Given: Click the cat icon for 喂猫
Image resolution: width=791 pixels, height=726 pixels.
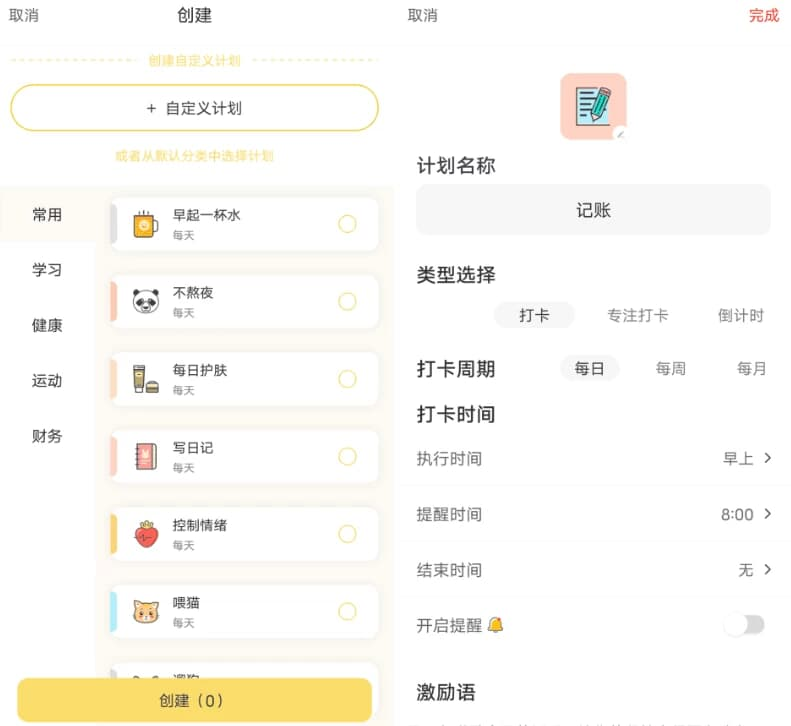Looking at the screenshot, I should point(146,611).
